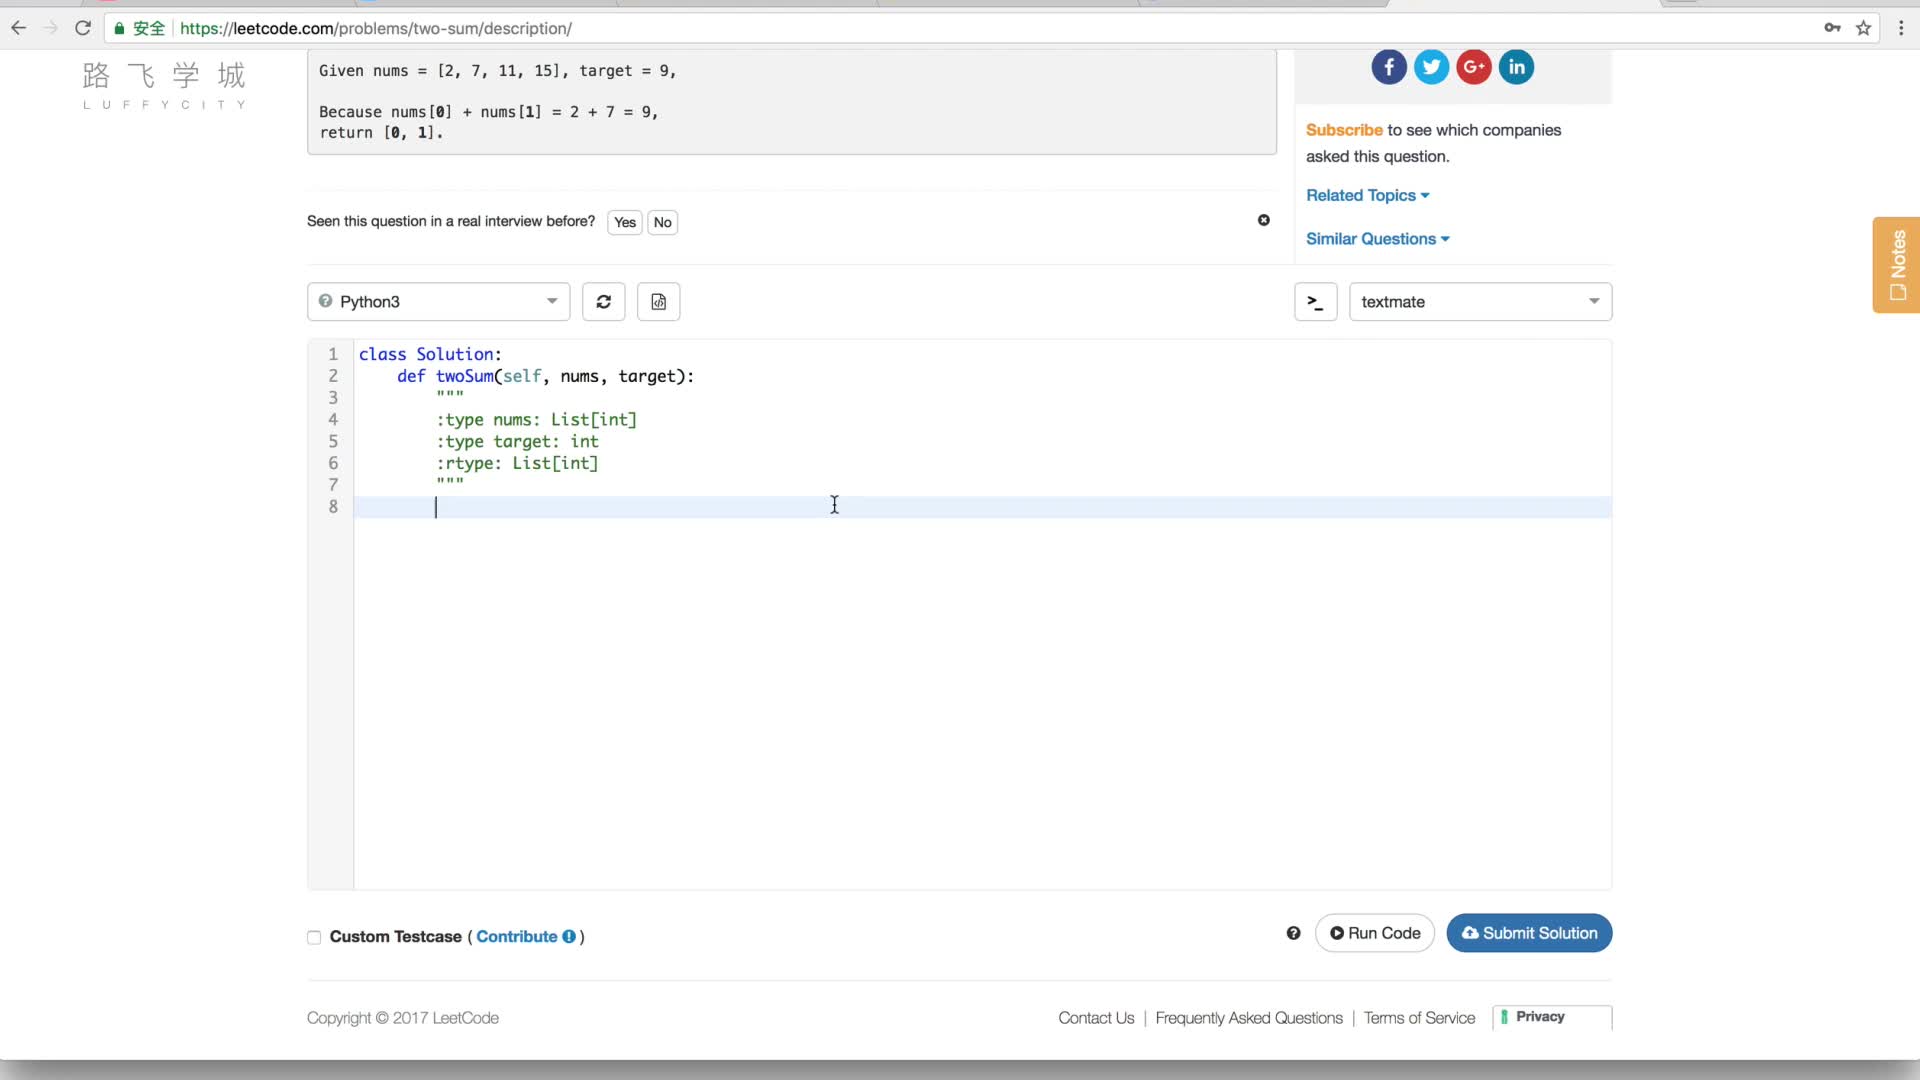Click the Run Code button

point(1375,933)
